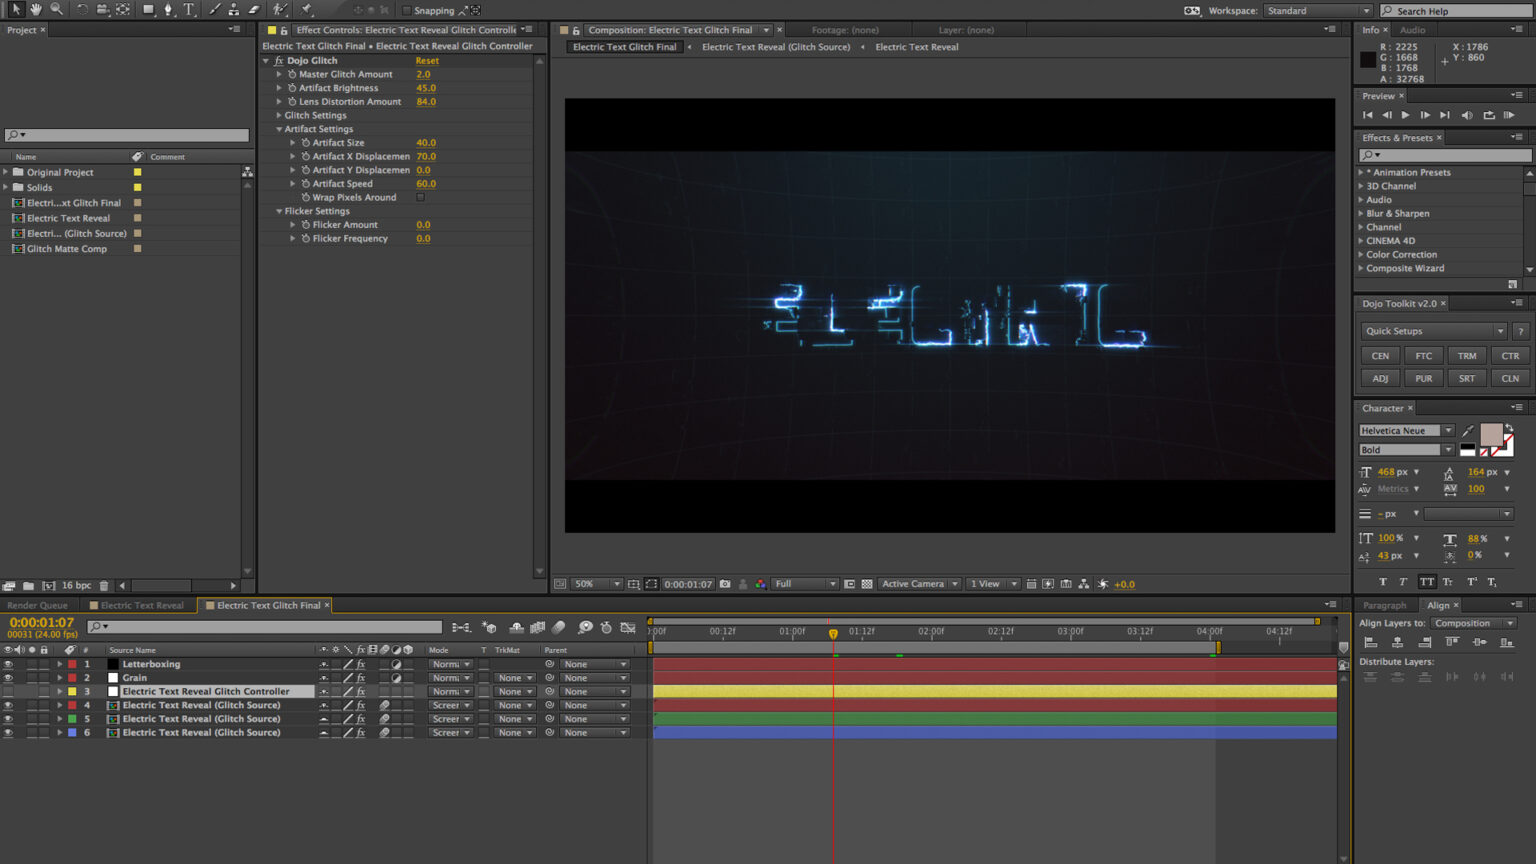This screenshot has height=864, width=1536.
Task: Select the Pen tool in the toolbar
Action: [169, 10]
